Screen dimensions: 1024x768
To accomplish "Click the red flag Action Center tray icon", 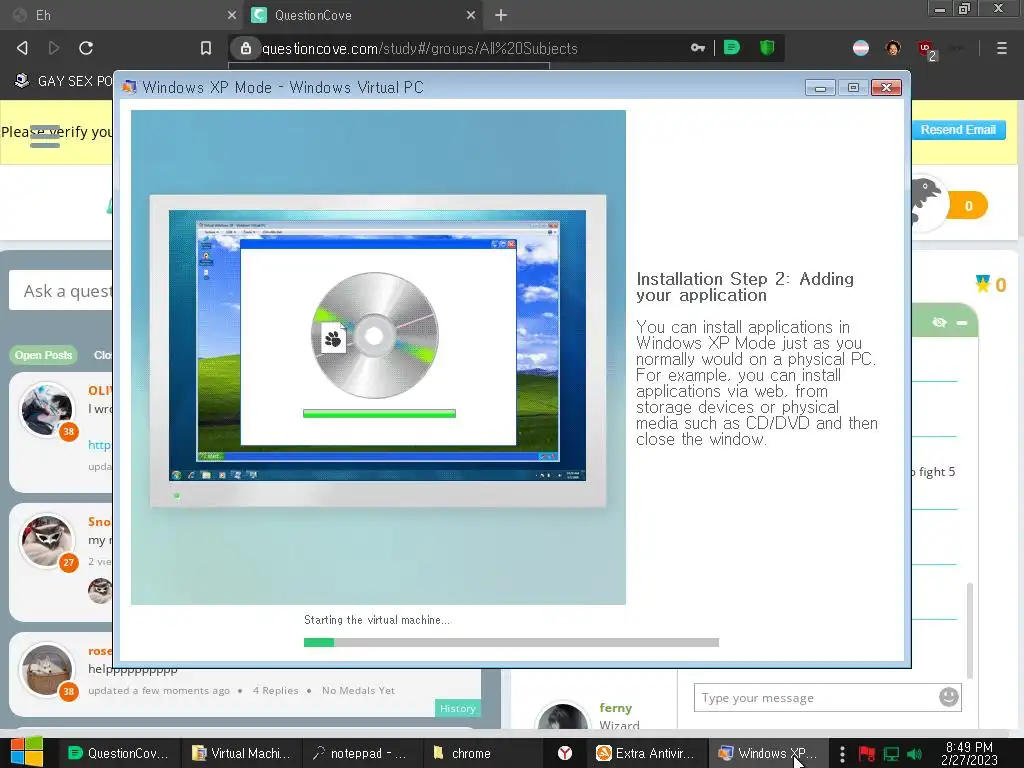I will click(x=867, y=754).
